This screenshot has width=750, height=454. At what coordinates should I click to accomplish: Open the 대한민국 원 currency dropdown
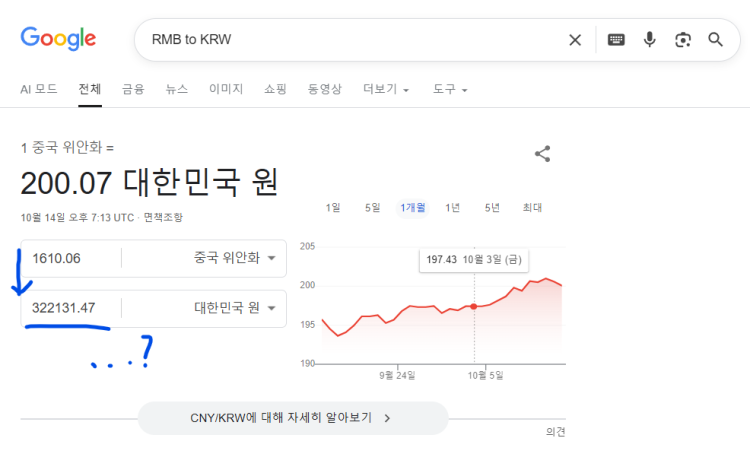pos(236,308)
